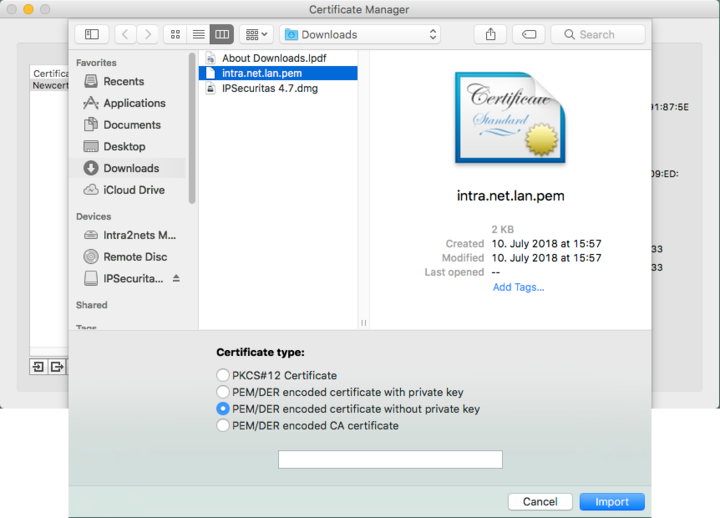Go back with the left chevron
Viewport: 720px width, 518px height.
(x=125, y=34)
